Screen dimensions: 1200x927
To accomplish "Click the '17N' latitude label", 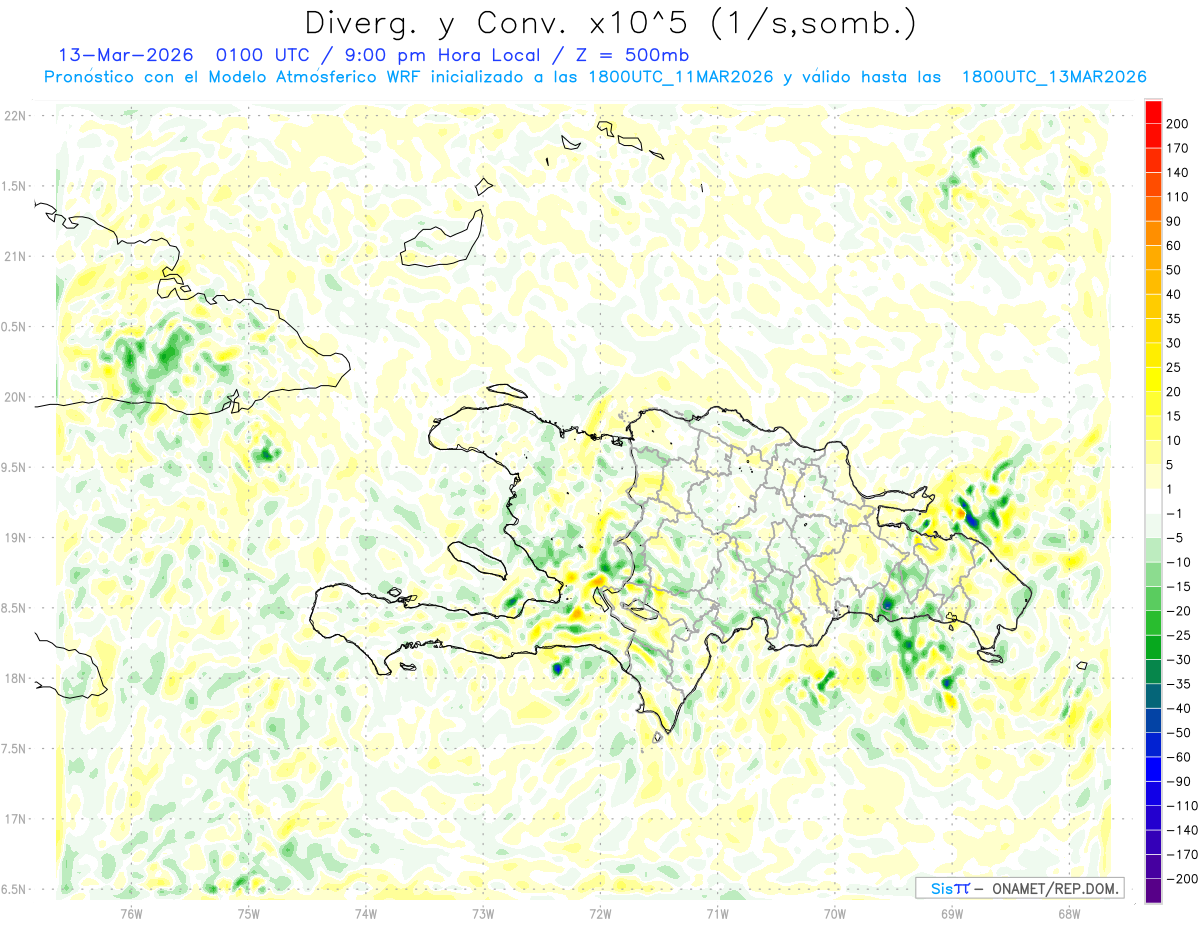I will 14,819.
